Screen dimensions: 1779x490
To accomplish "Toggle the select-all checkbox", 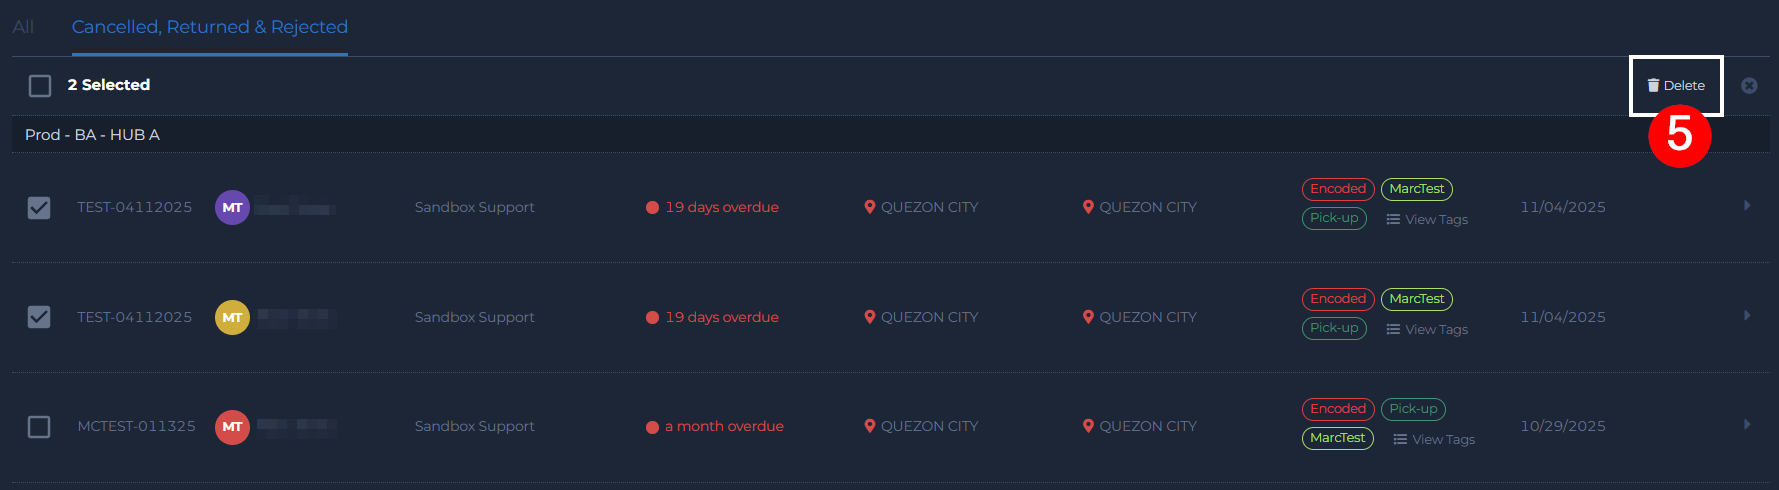I will (40, 86).
